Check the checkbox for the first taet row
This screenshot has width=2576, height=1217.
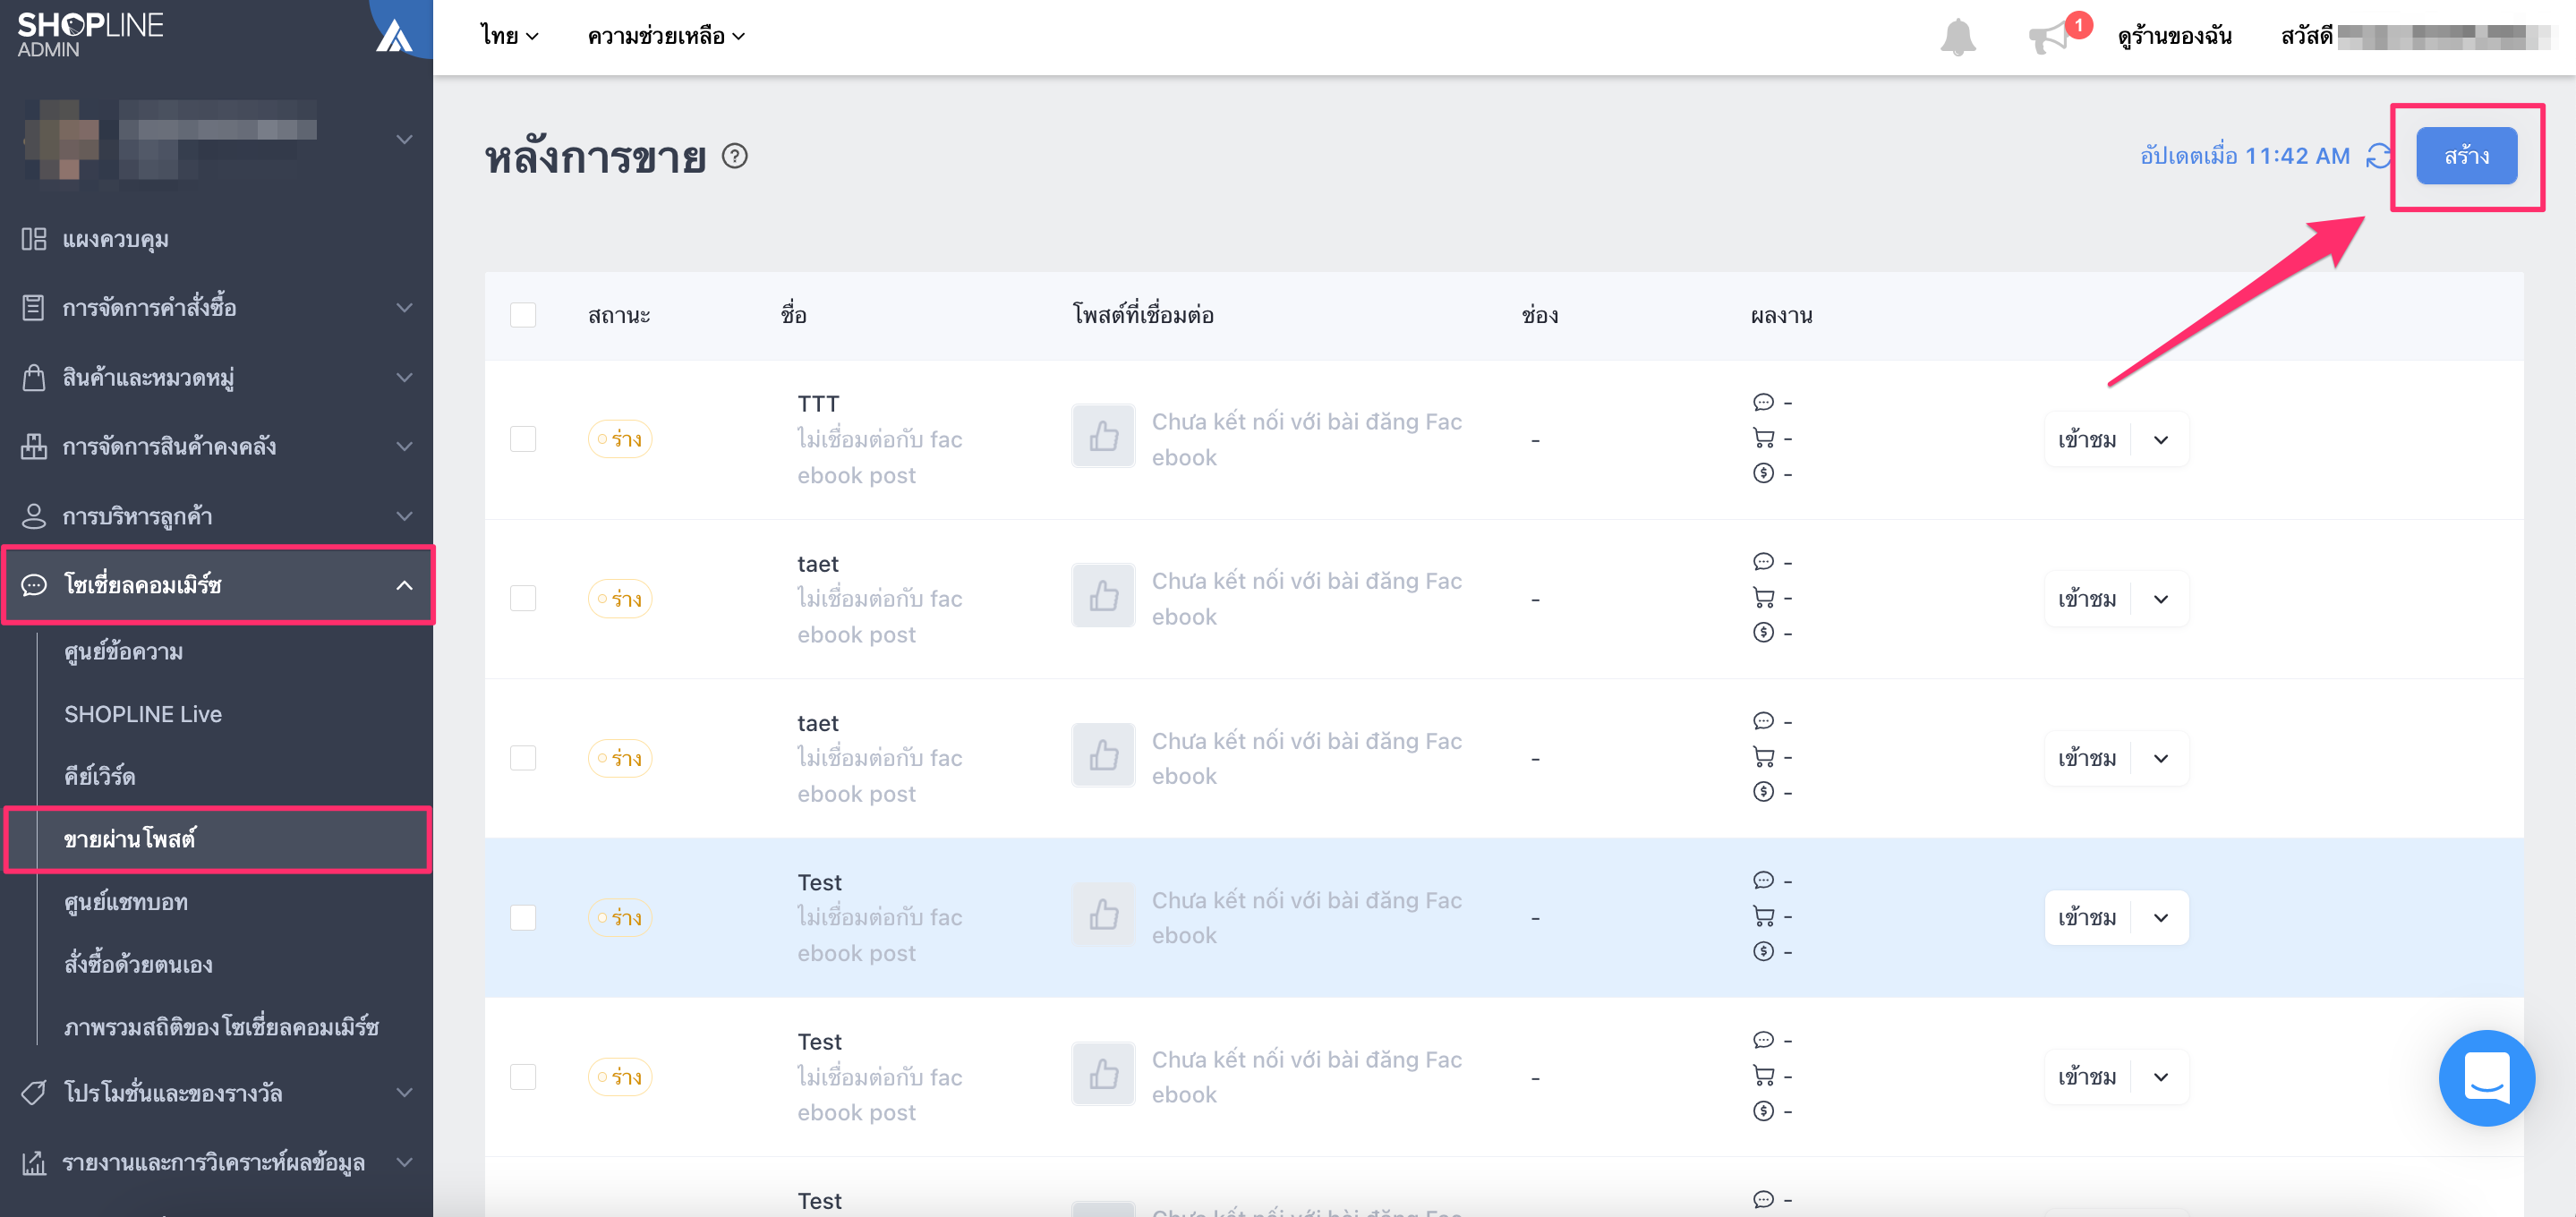point(523,598)
